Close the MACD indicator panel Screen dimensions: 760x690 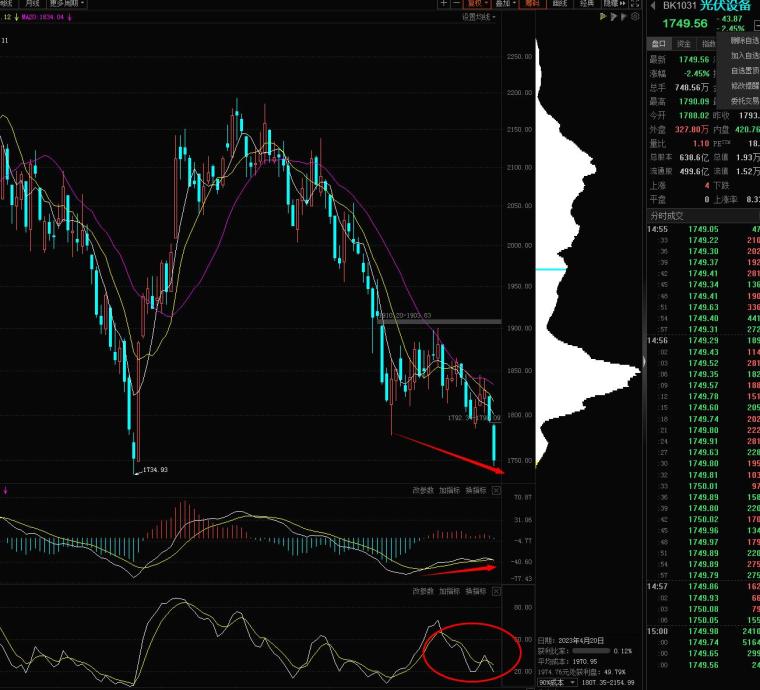click(496, 490)
